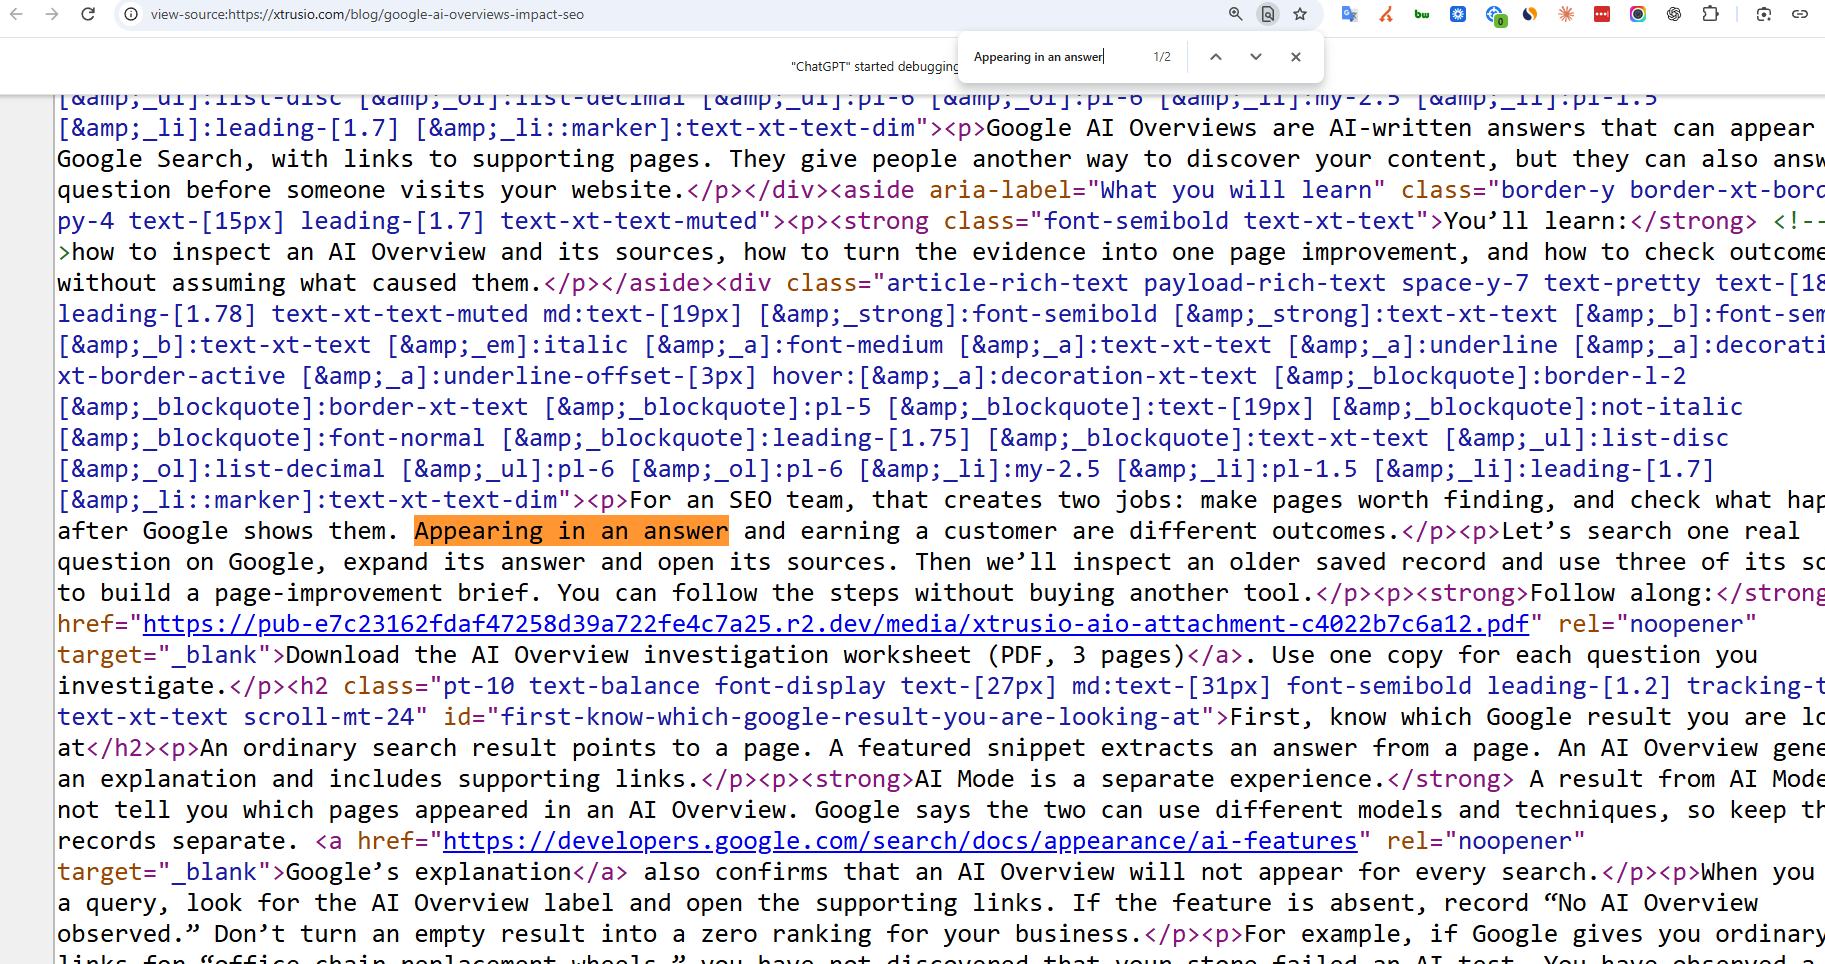The image size is (1825, 964).
Task: Open the Extensions puzzle menu
Action: coord(1710,14)
